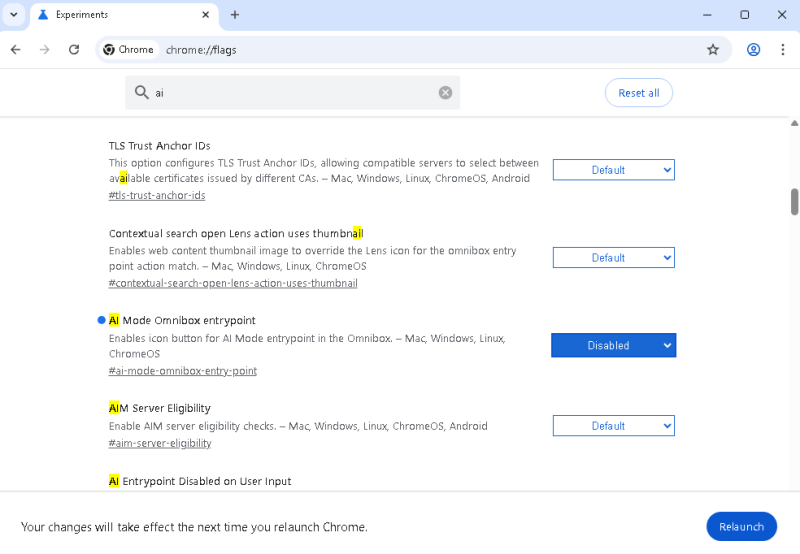Viewport: 800px width, 554px height.
Task: Open the AI Mode Omnibox entrypoint dropdown
Action: [x=614, y=345]
